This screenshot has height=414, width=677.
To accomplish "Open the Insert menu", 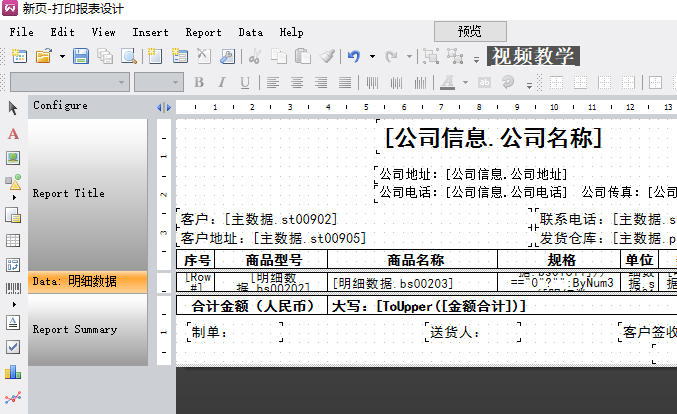I will 150,32.
